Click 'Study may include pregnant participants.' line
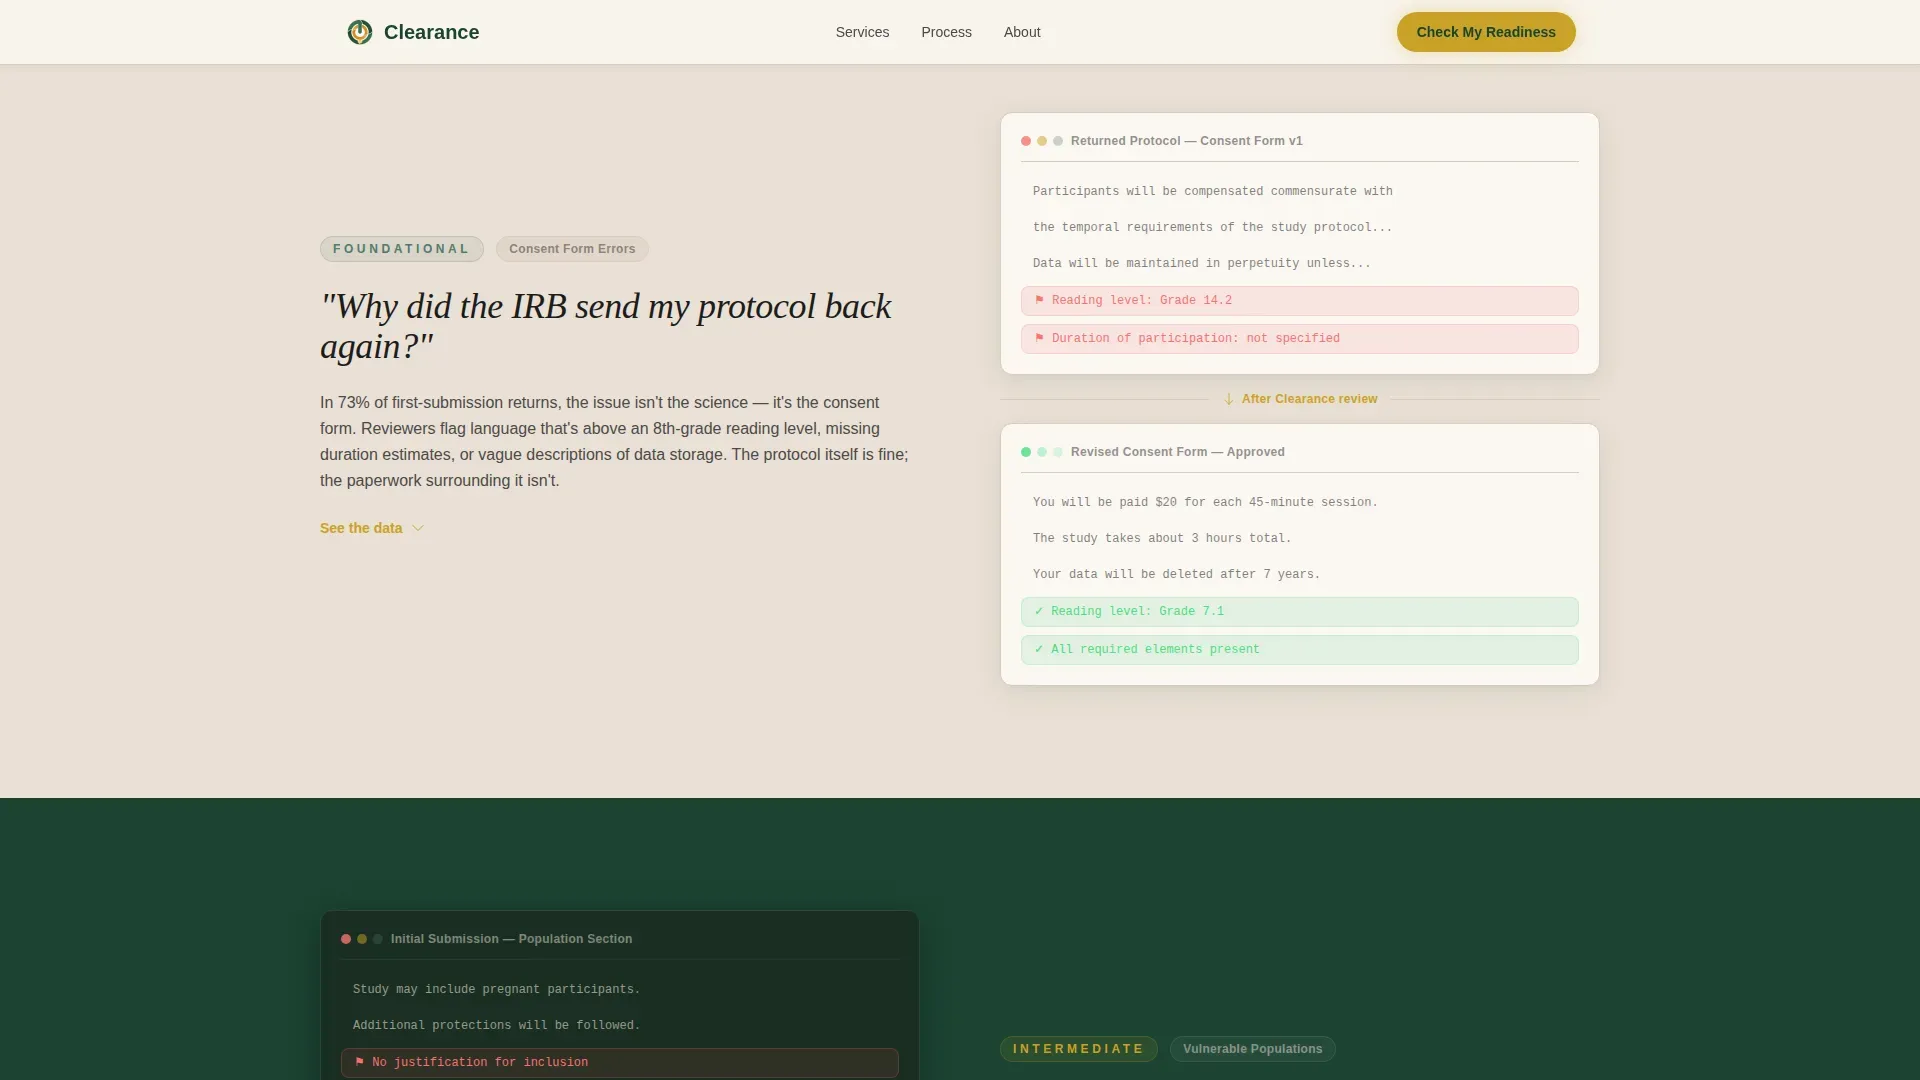The height and width of the screenshot is (1080, 1920). pos(496,989)
